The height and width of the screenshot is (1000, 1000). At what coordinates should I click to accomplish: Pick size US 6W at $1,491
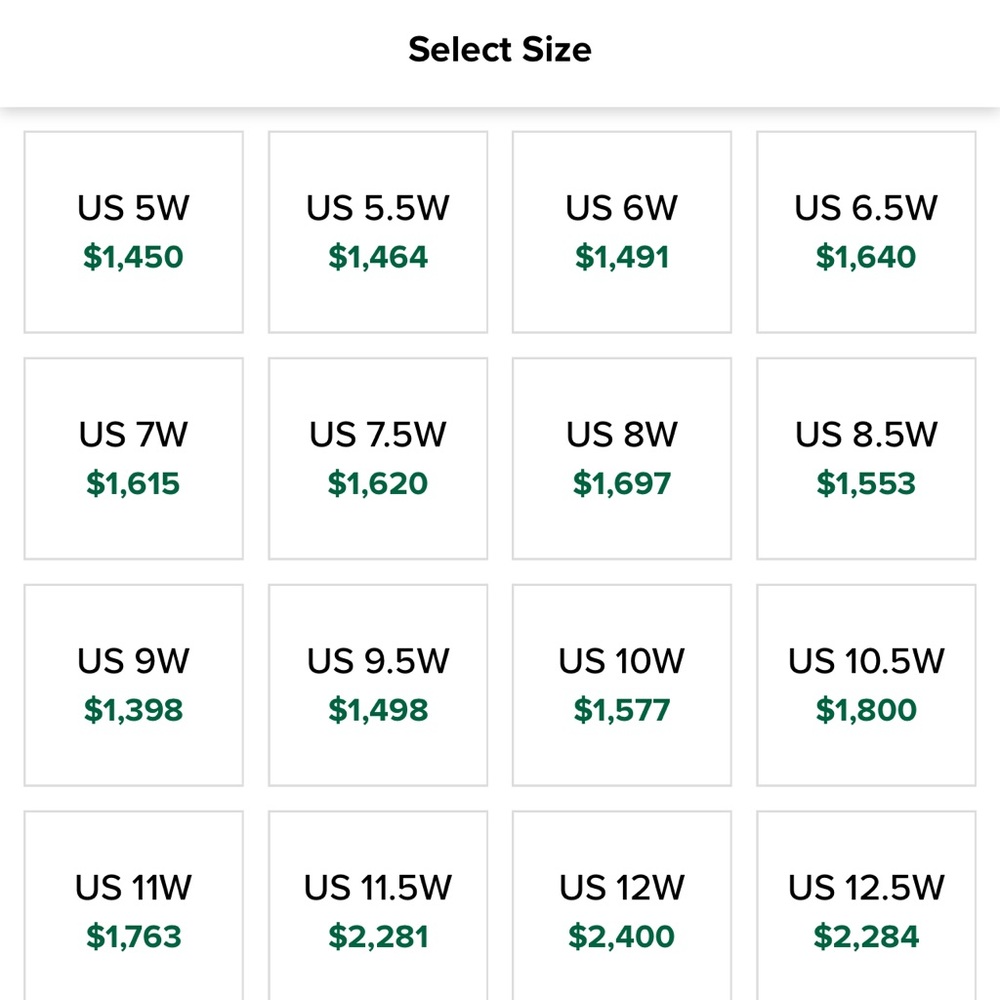622,232
